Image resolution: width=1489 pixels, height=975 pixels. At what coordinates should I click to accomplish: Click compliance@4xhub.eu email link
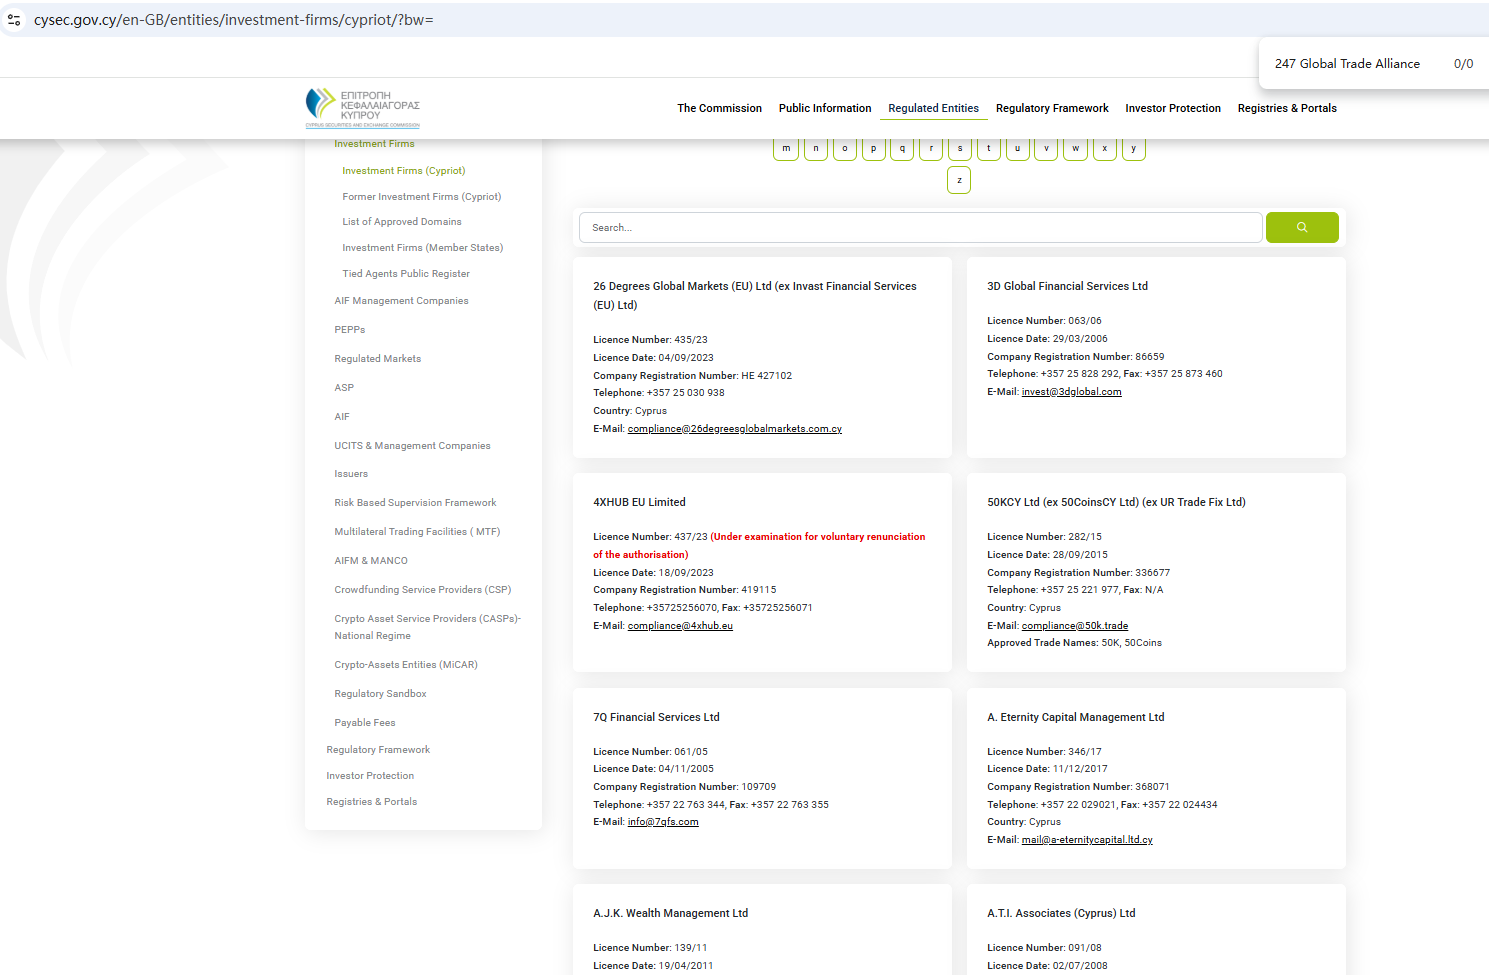coord(680,626)
